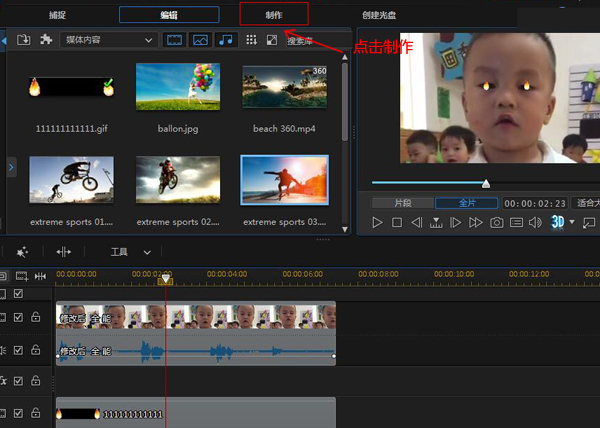Click the preview playback slider handle

[x=486, y=184]
